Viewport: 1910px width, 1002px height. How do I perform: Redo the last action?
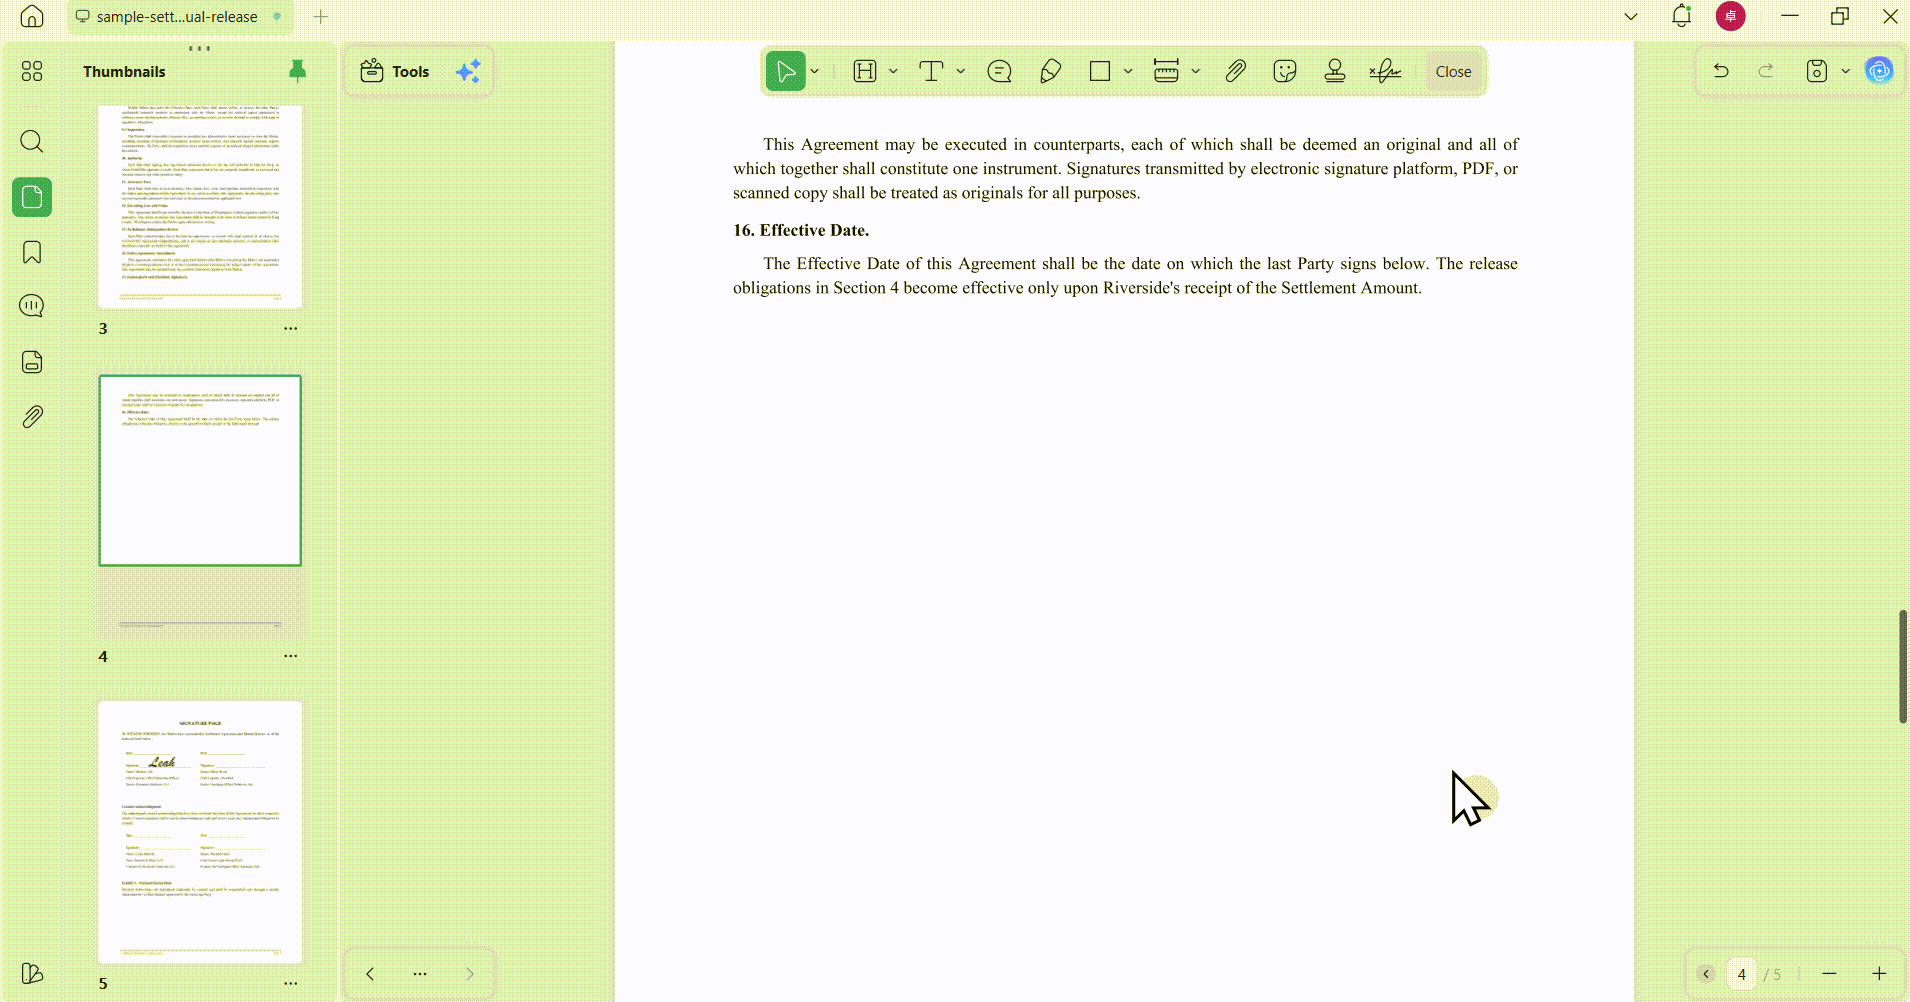[x=1766, y=71]
